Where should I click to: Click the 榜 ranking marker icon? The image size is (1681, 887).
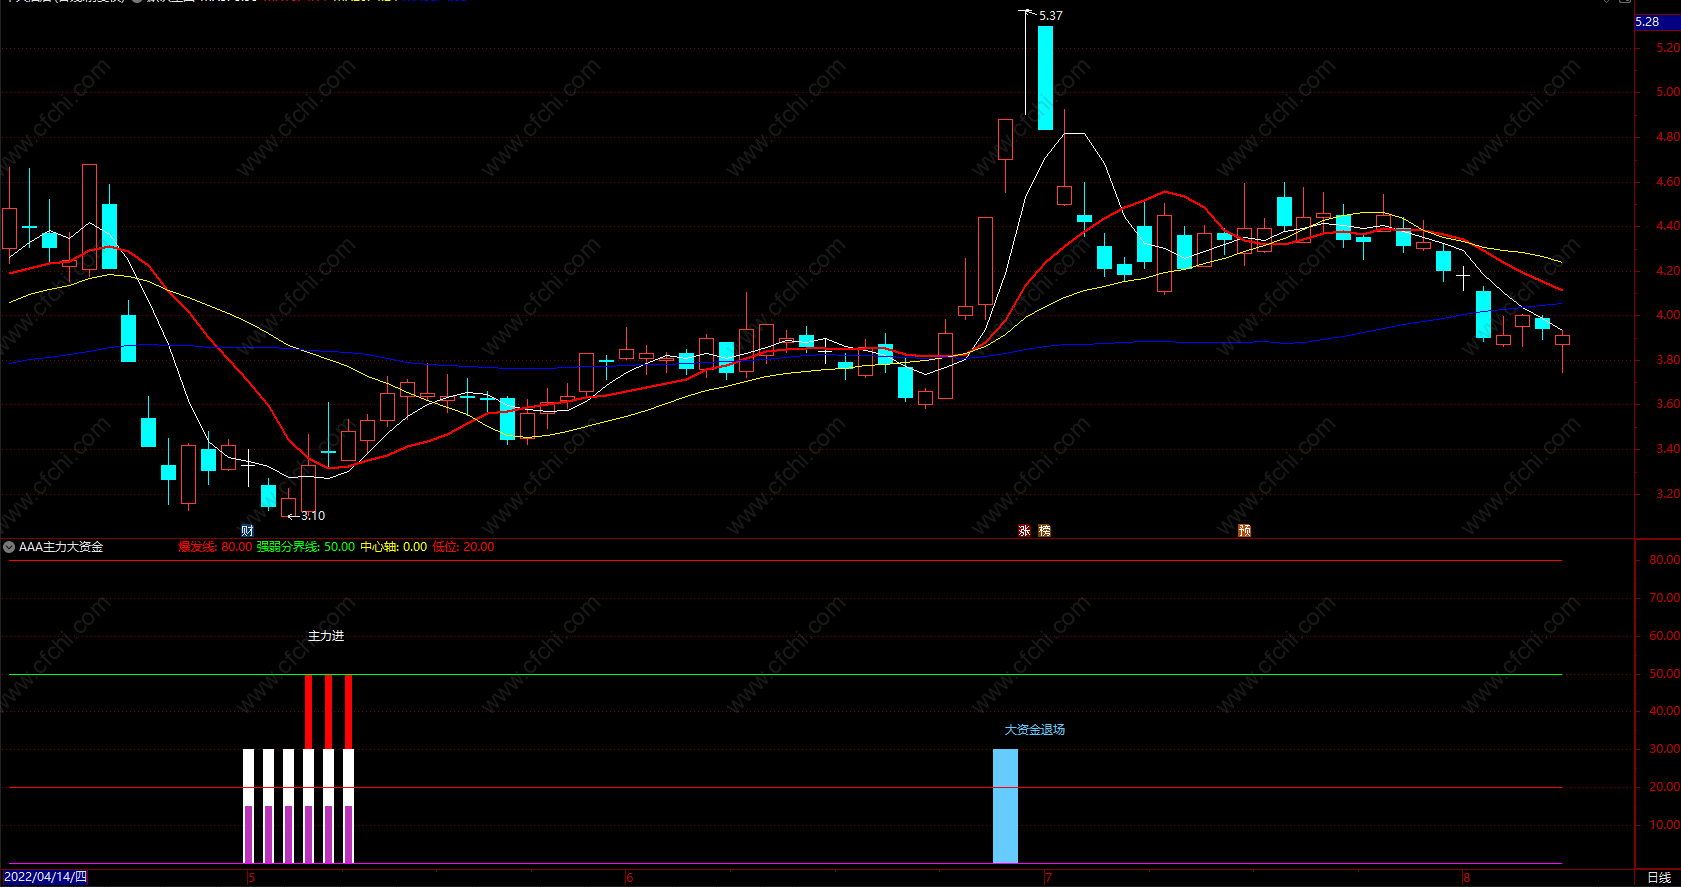coord(1044,530)
